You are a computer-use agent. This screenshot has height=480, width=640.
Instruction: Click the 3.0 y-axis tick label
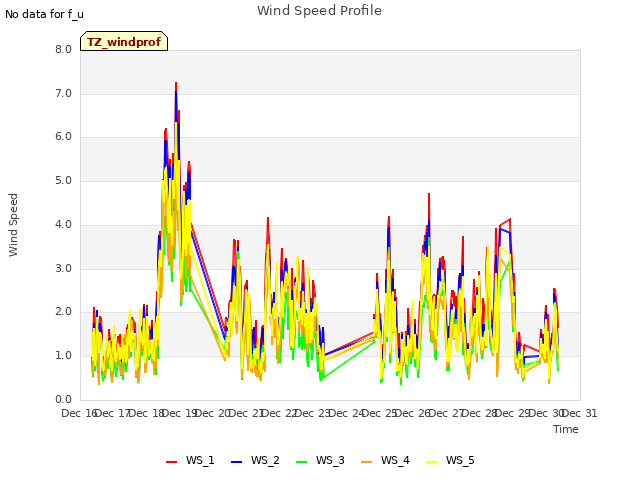pos(63,269)
